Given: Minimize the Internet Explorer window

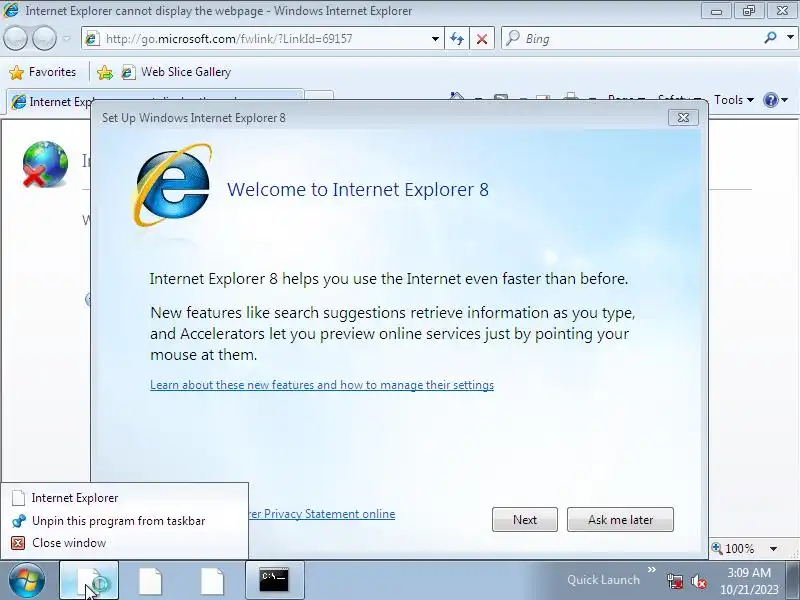Looking at the screenshot, I should 716,11.
